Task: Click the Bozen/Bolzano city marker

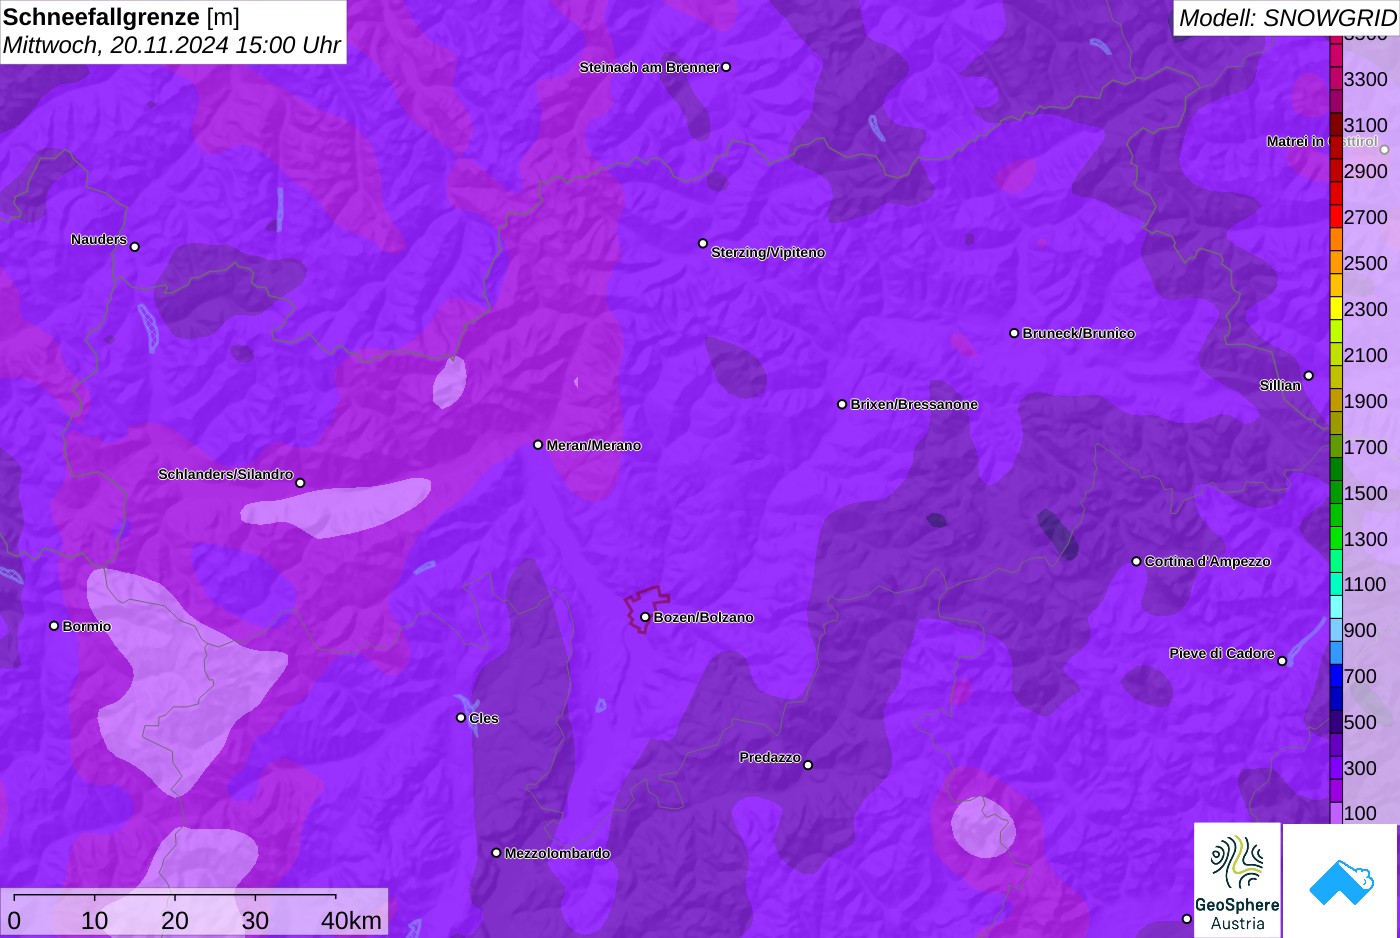Action: point(645,617)
